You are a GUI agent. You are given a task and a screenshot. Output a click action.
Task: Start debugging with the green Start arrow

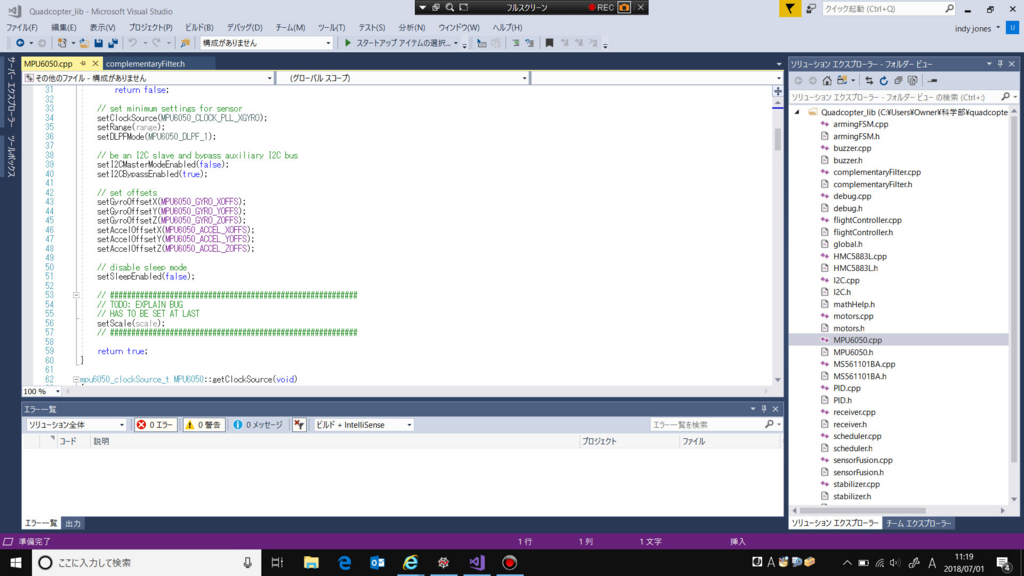click(348, 42)
